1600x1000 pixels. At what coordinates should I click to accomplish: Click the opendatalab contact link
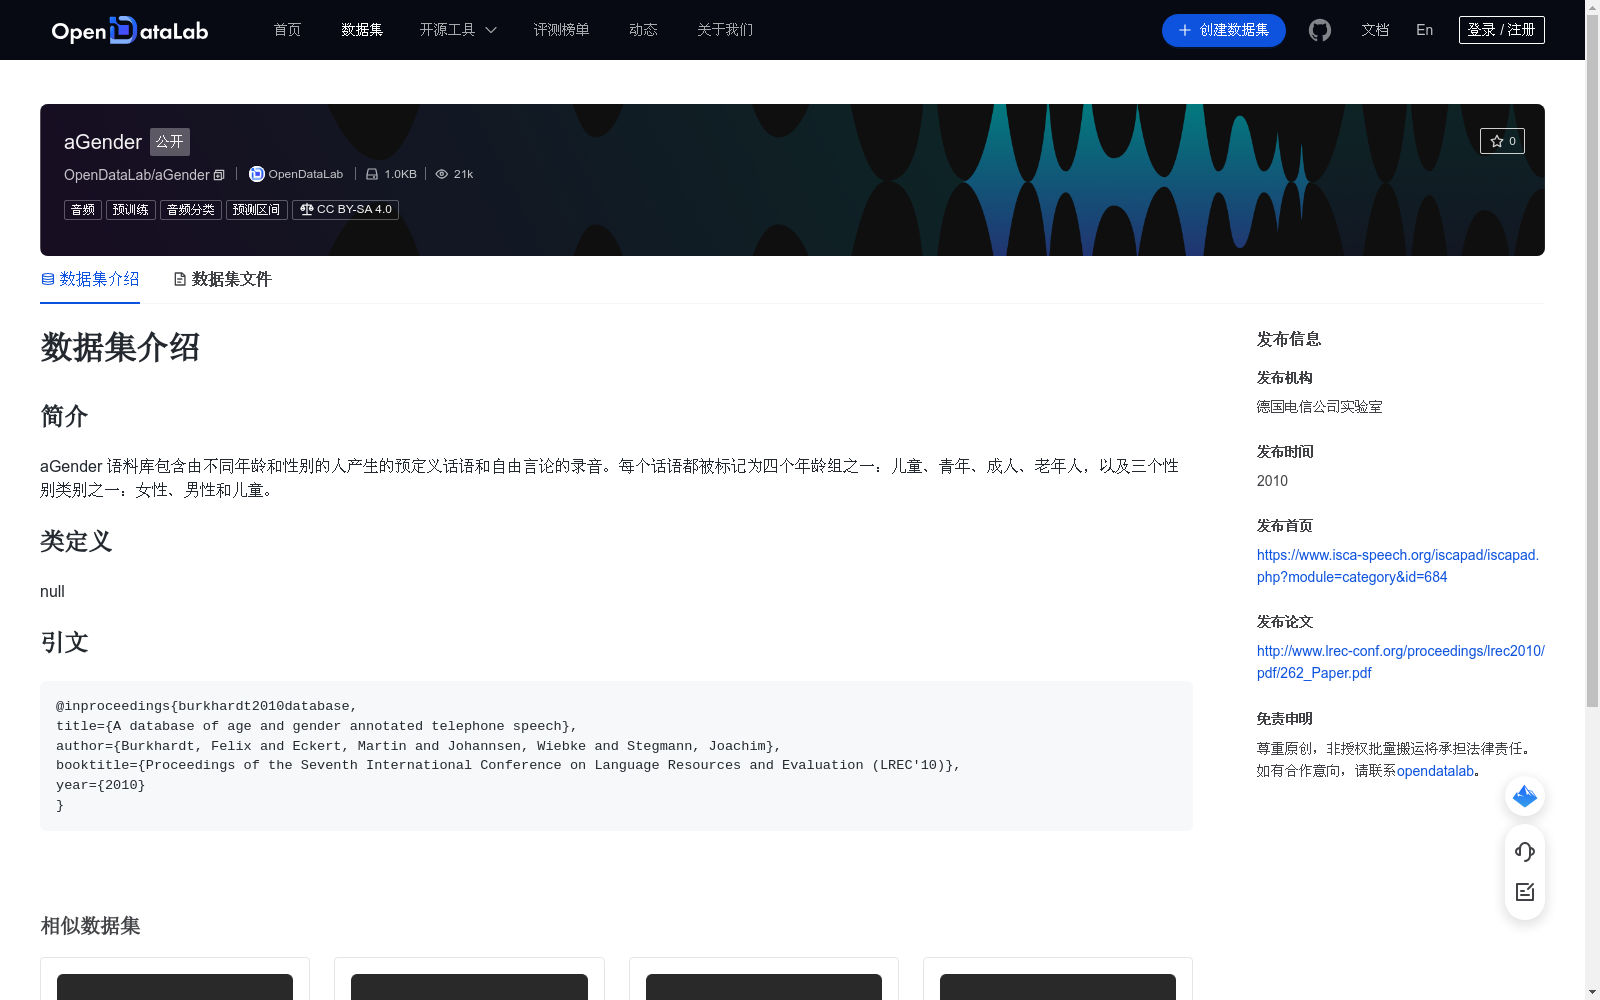tap(1435, 771)
